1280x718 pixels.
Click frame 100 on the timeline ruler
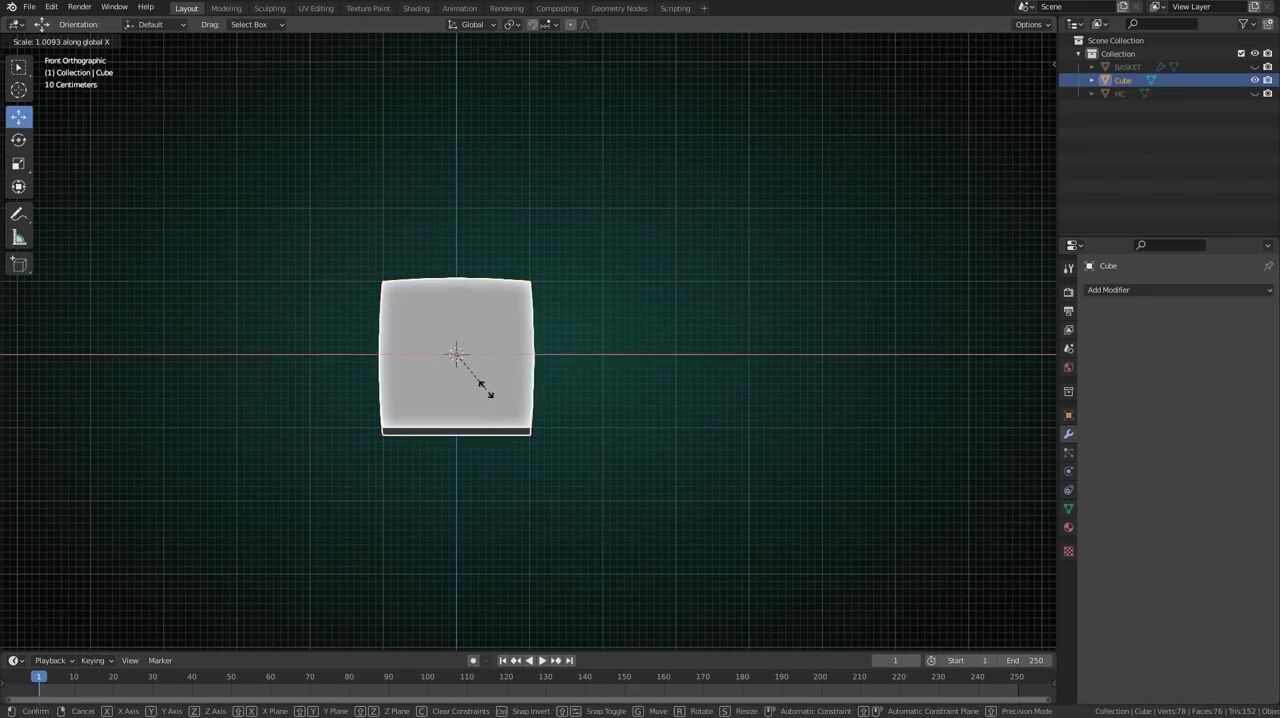(427, 677)
